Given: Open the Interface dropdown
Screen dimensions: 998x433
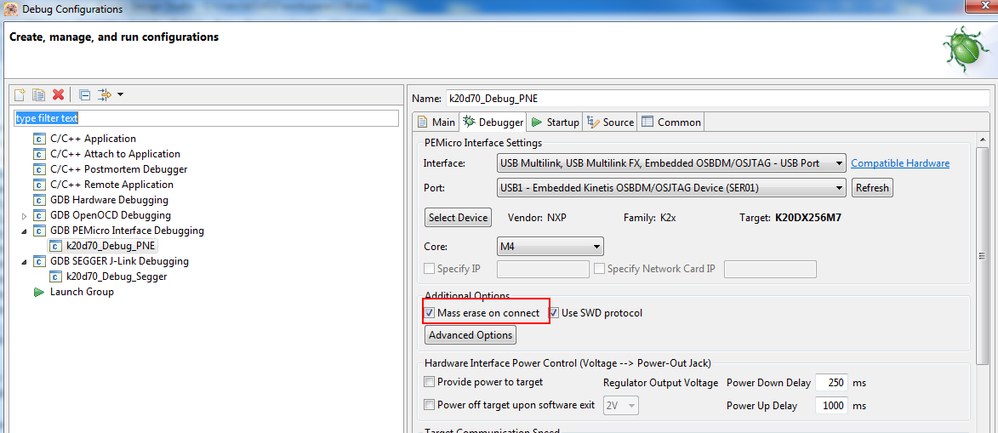Looking at the screenshot, I should click(x=671, y=164).
